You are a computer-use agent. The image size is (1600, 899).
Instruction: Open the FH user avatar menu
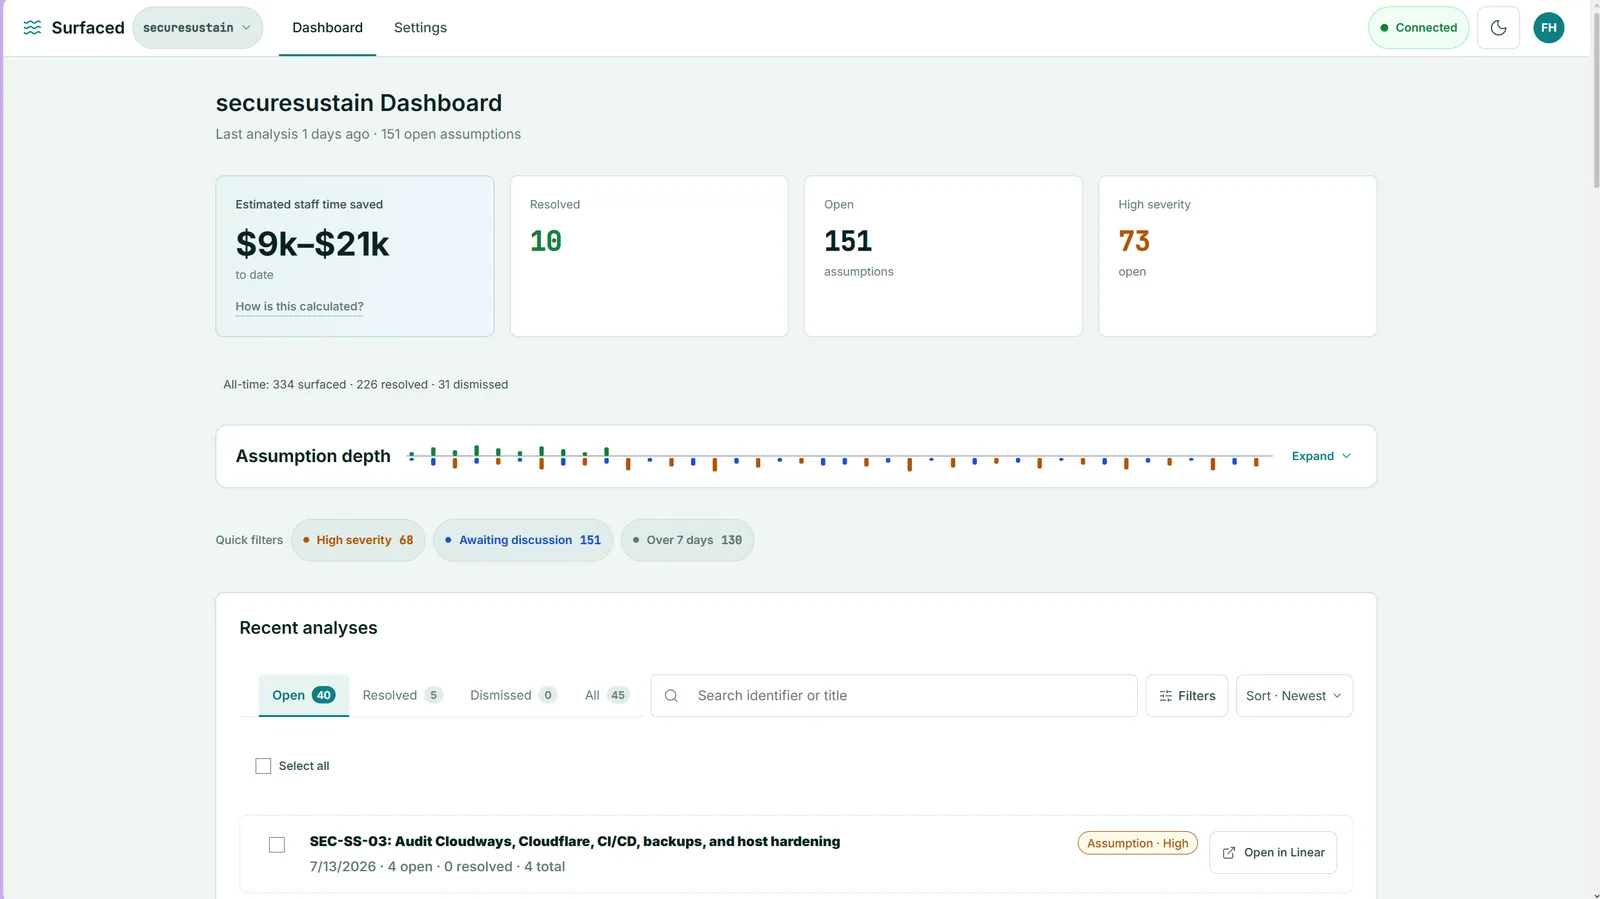1548,28
